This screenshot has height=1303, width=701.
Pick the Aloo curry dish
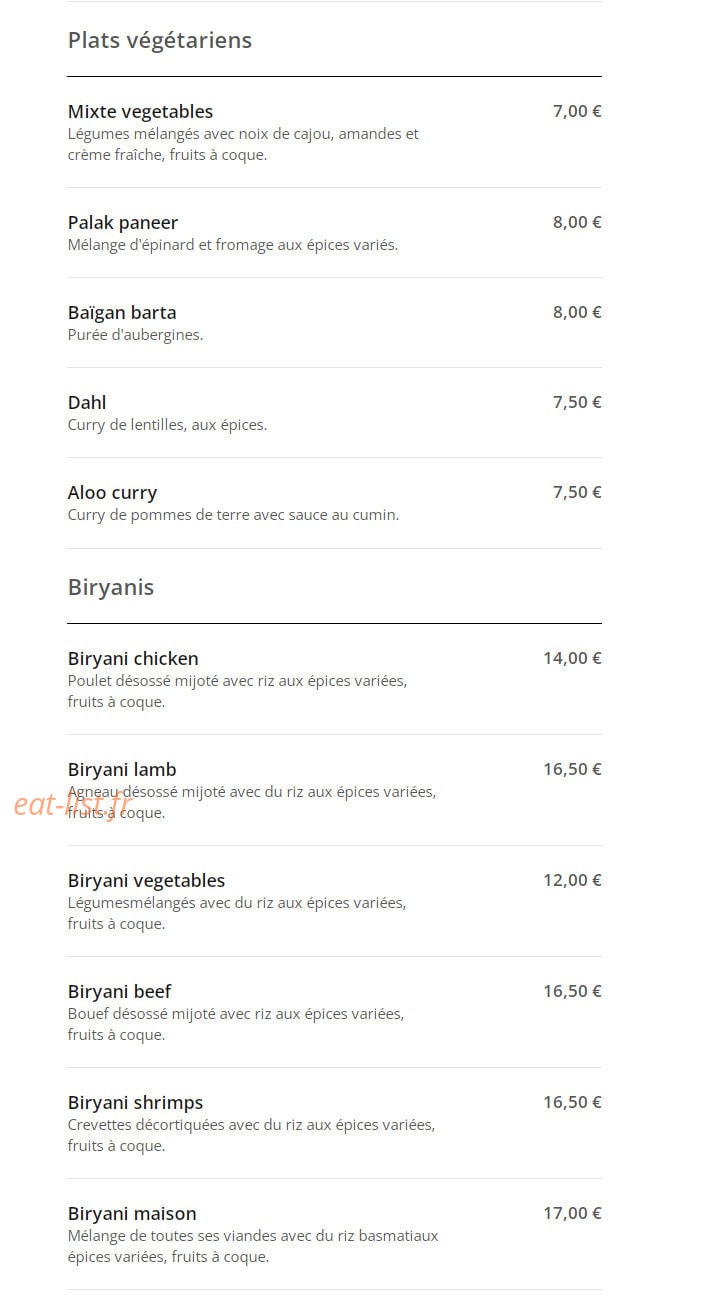coord(112,492)
